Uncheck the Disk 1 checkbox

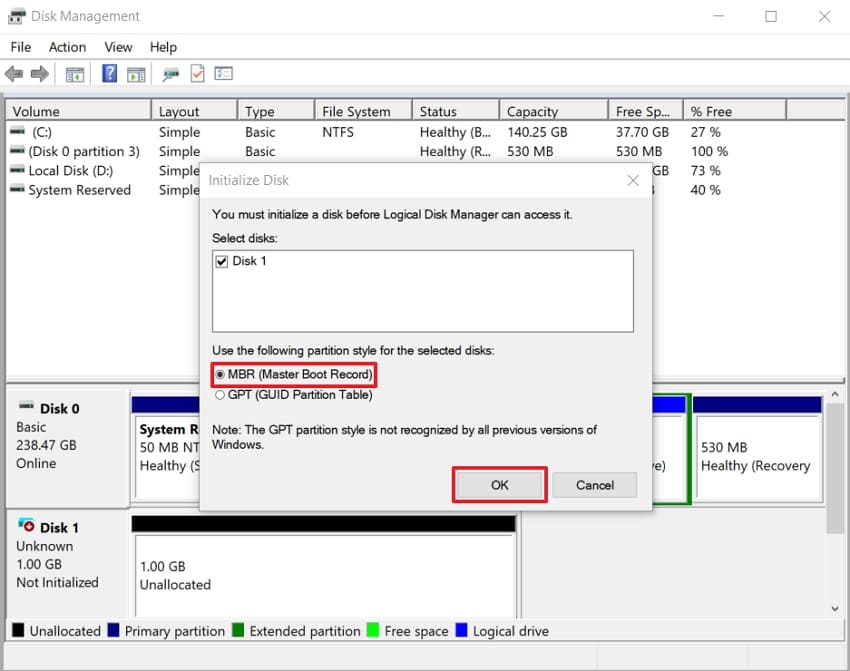220,260
